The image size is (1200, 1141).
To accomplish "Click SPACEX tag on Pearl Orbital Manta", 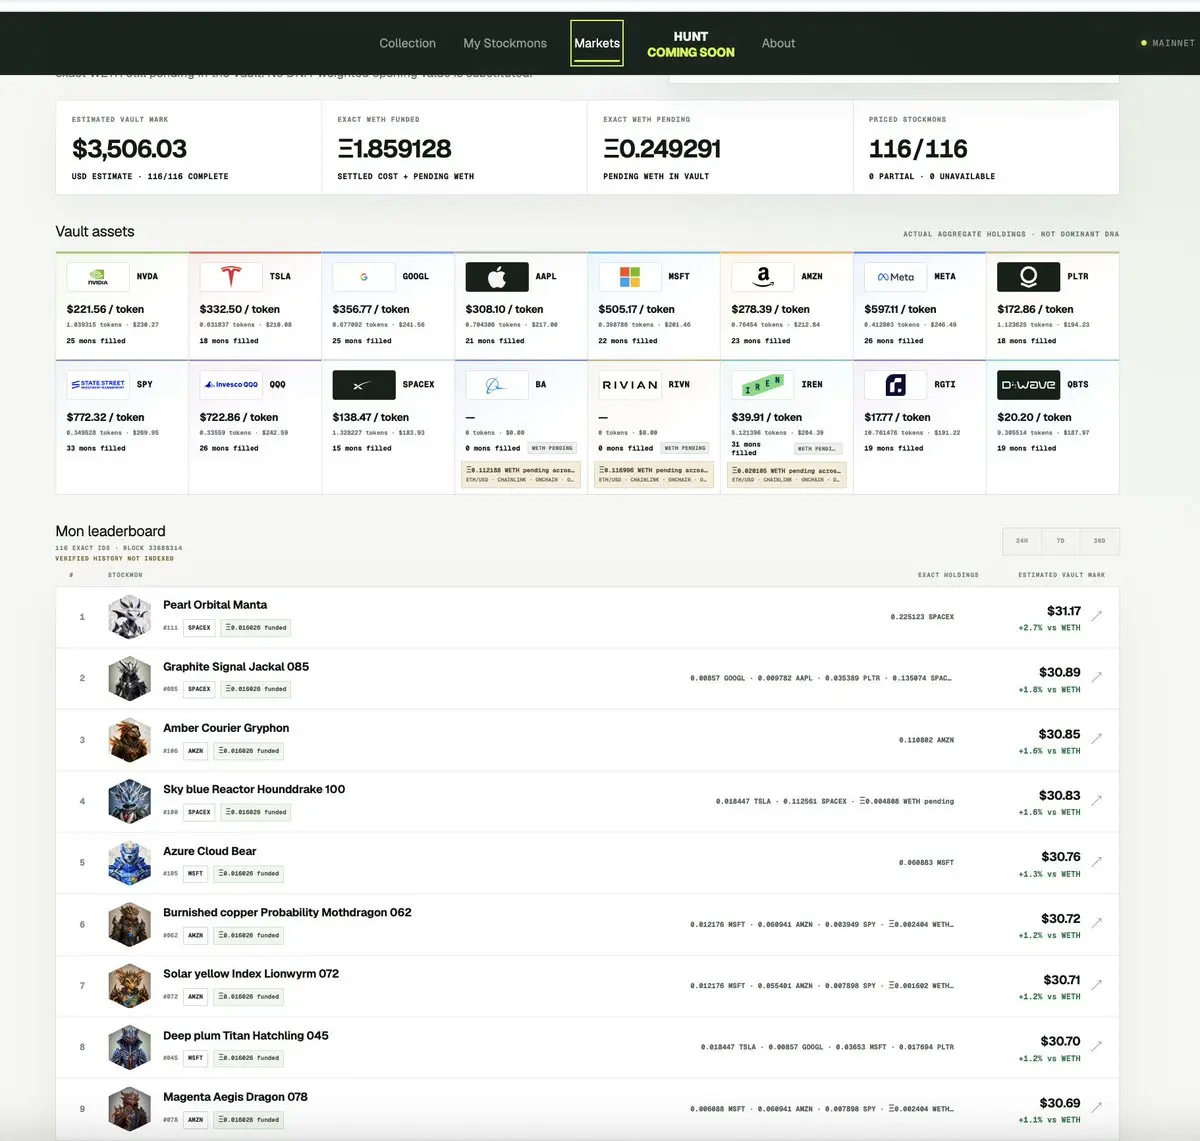I will [x=199, y=628].
